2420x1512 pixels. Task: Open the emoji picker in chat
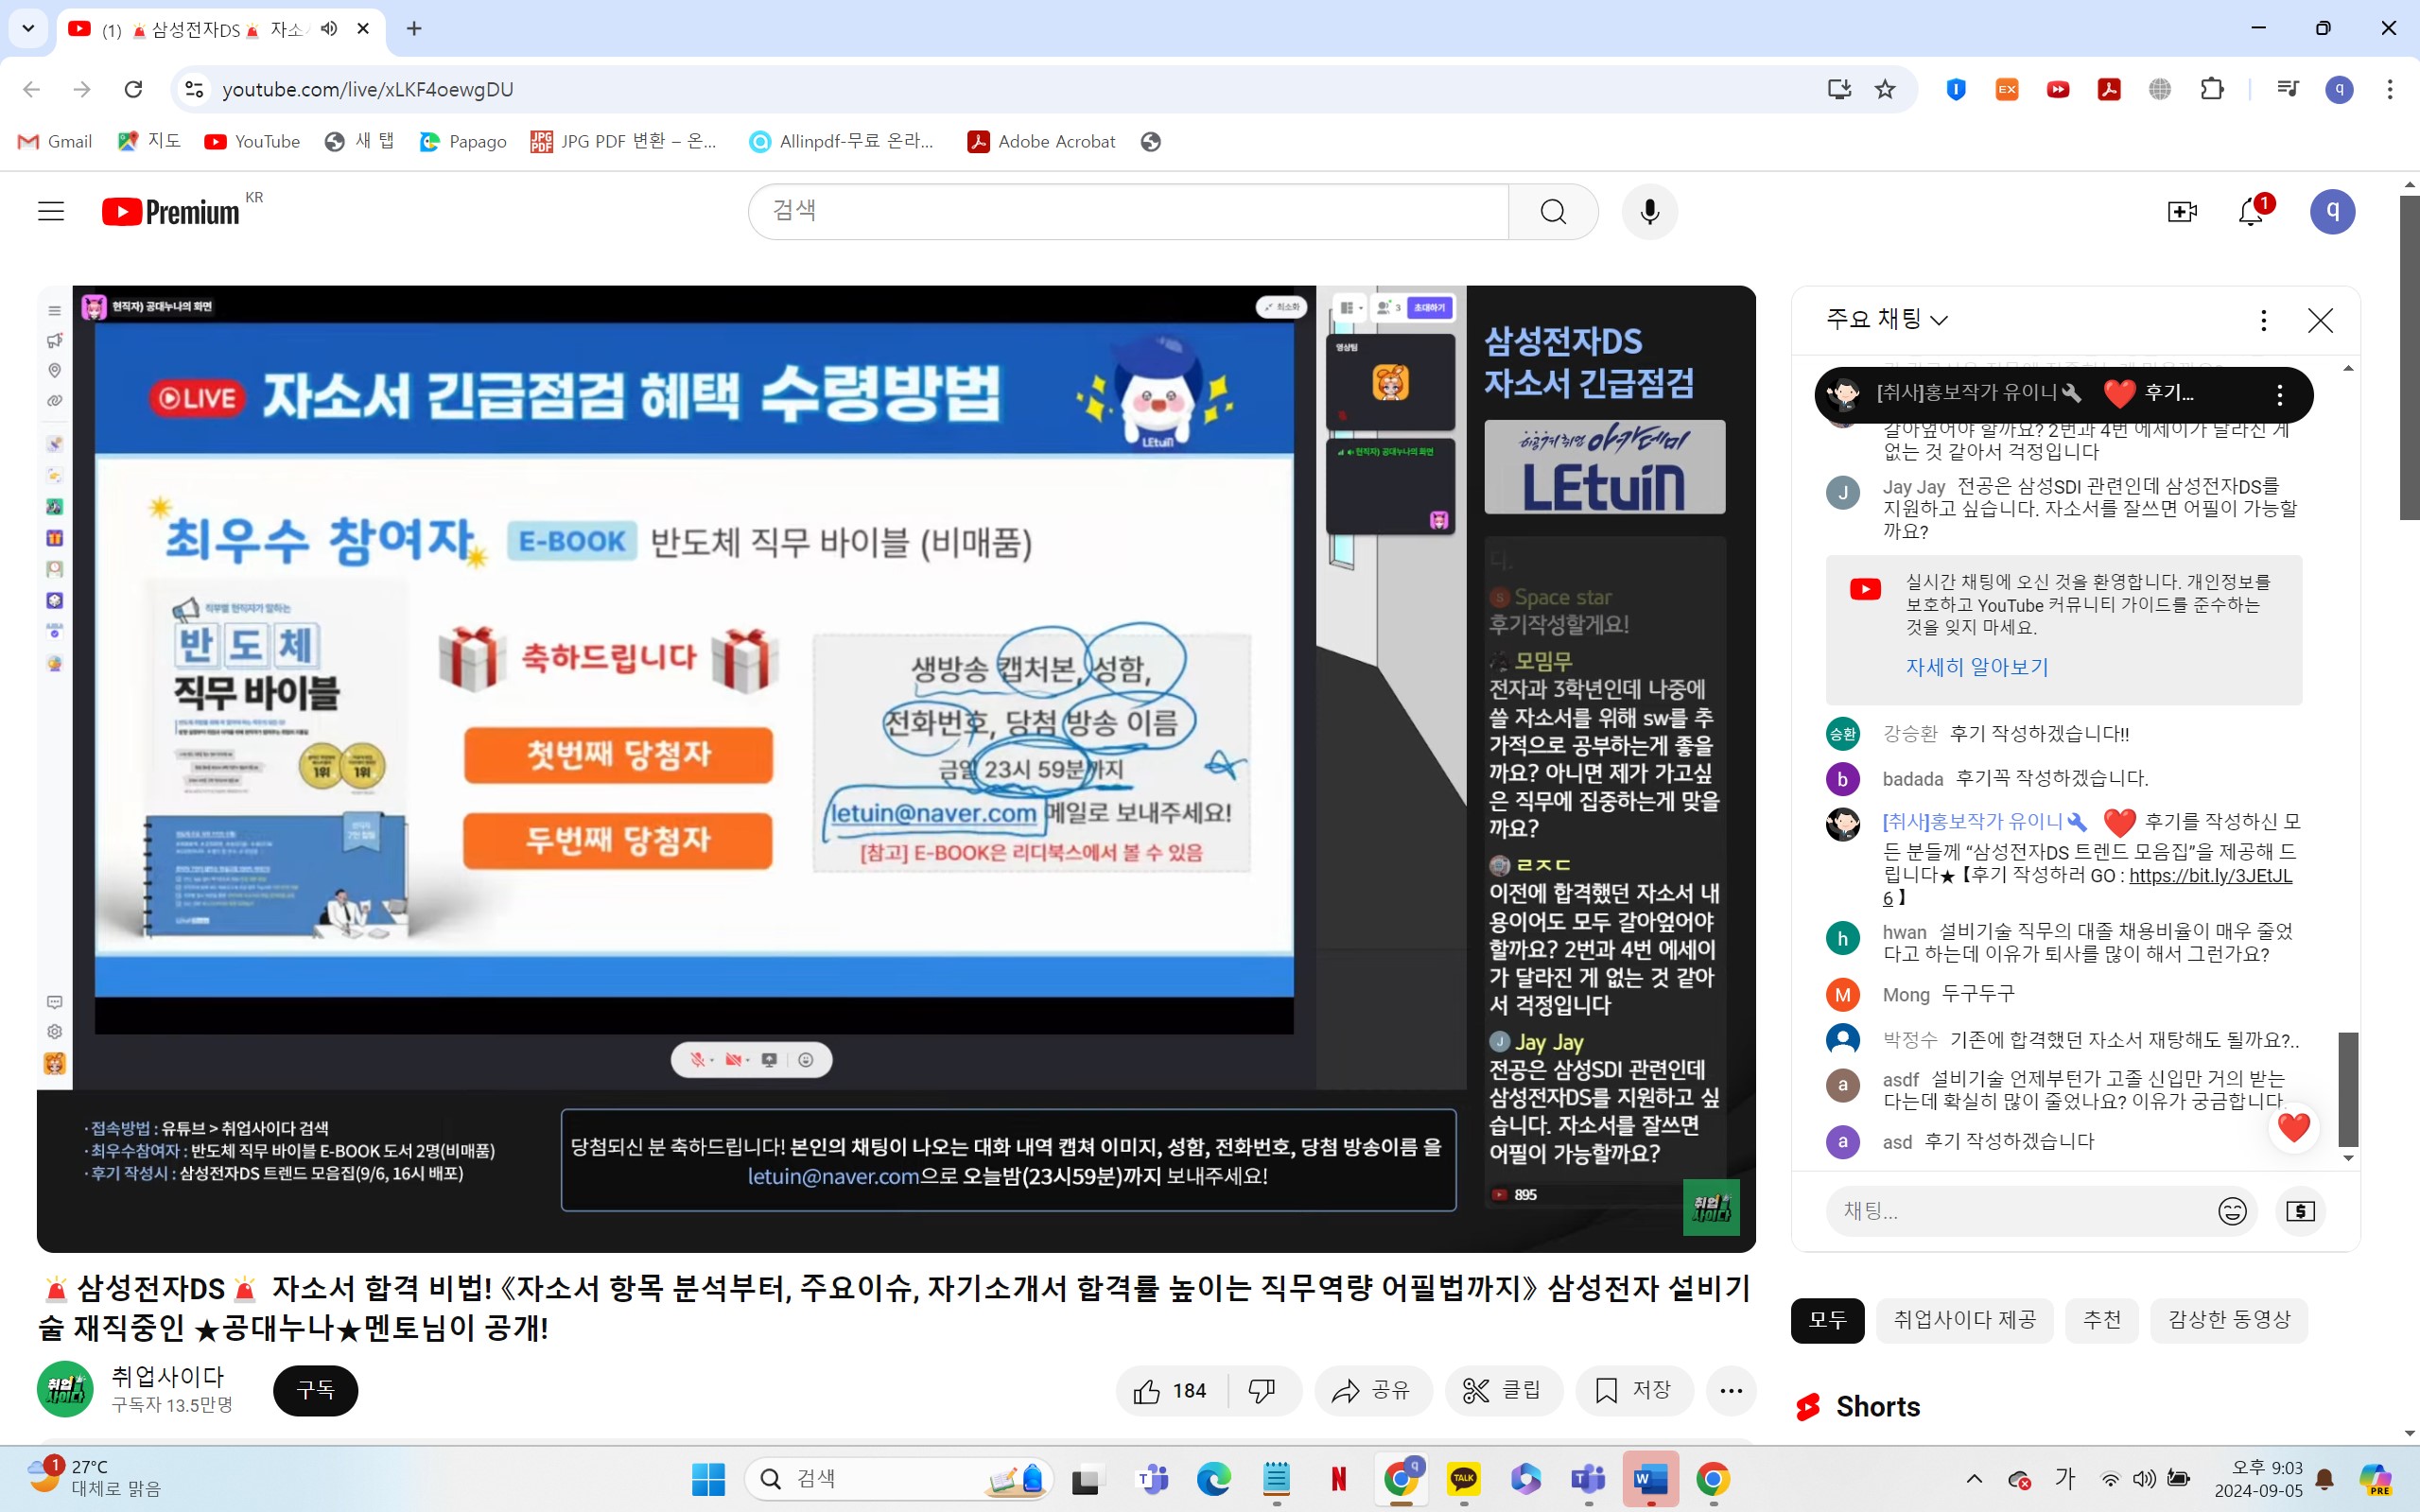click(2232, 1211)
